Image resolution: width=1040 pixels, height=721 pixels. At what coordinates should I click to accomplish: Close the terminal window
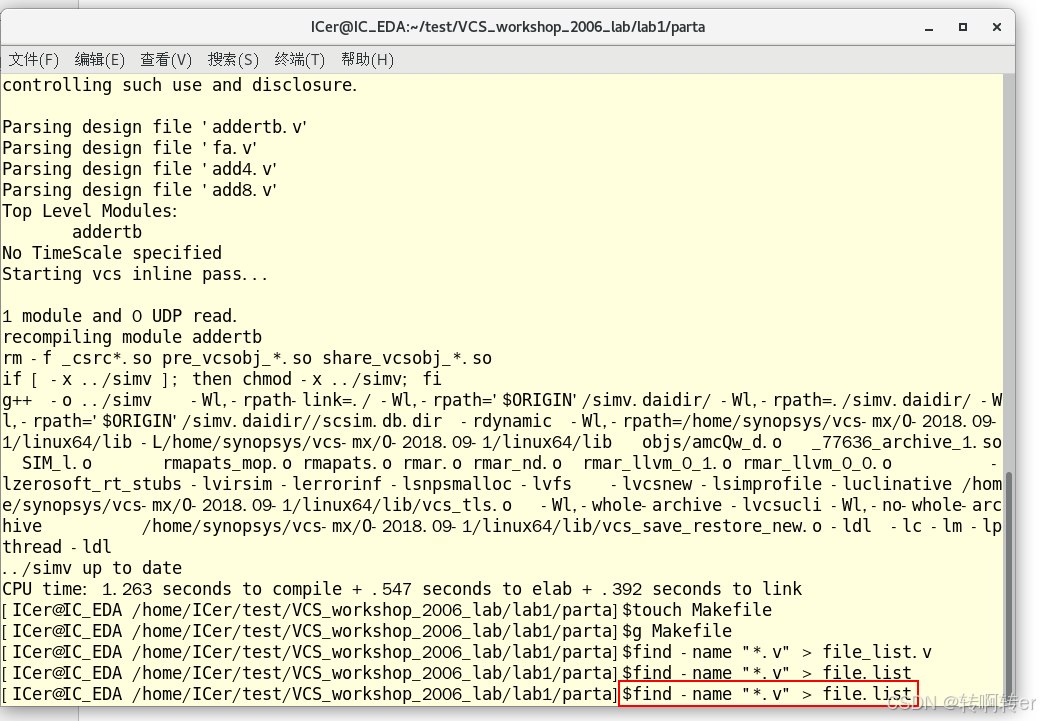pos(996,27)
